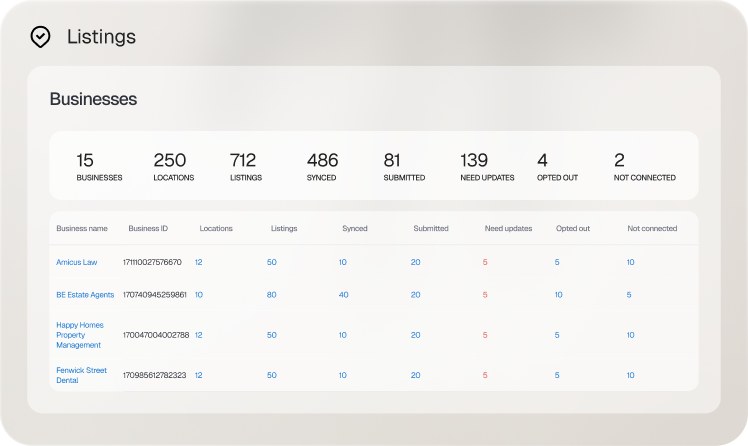Click the Amicus Law business ID 171110027576670
The height and width of the screenshot is (446, 748).
[x=152, y=262]
